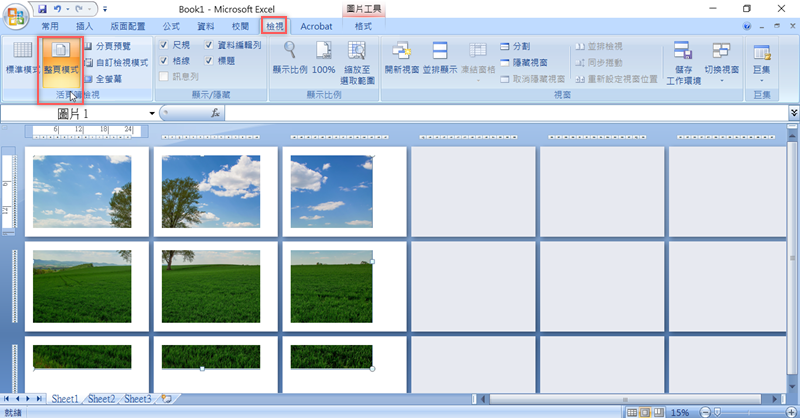The image size is (800, 418).
Task: Open the Acrobat tab
Action: 316,27
